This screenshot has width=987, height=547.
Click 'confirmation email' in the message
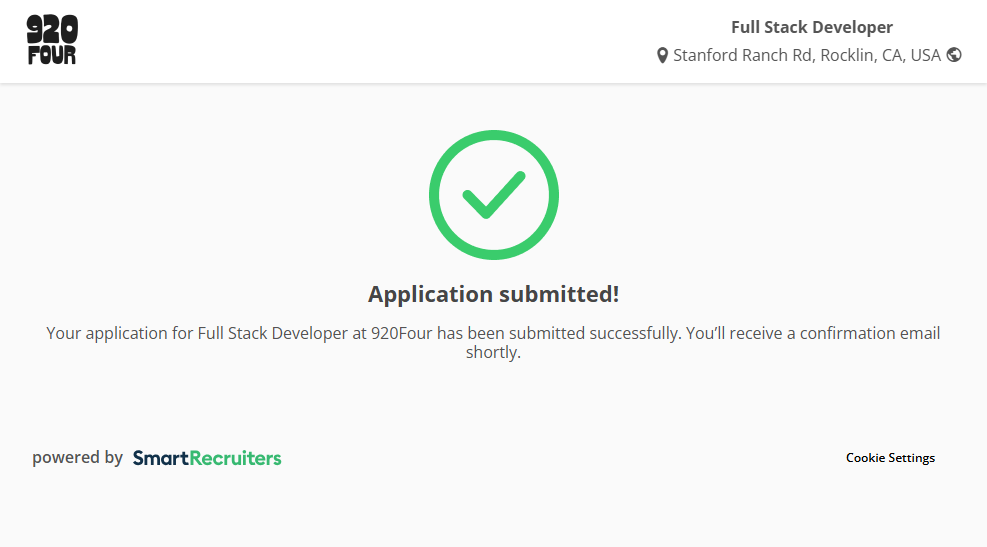(870, 333)
